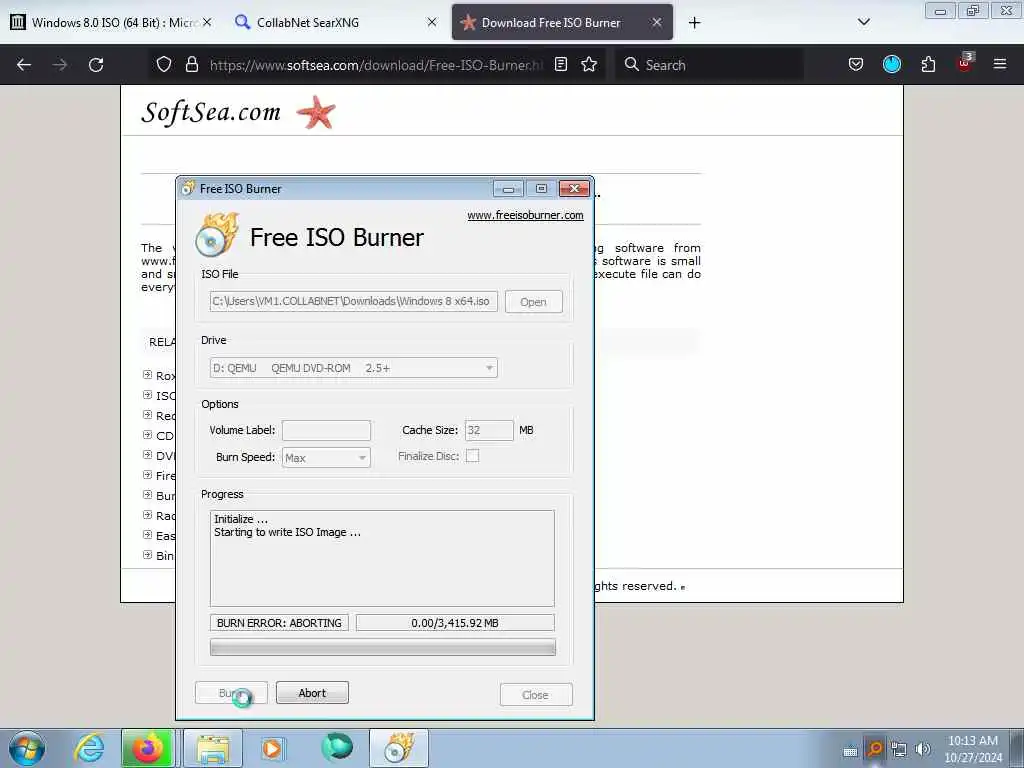
Task: Open a new tab with plus icon
Action: [x=694, y=23]
